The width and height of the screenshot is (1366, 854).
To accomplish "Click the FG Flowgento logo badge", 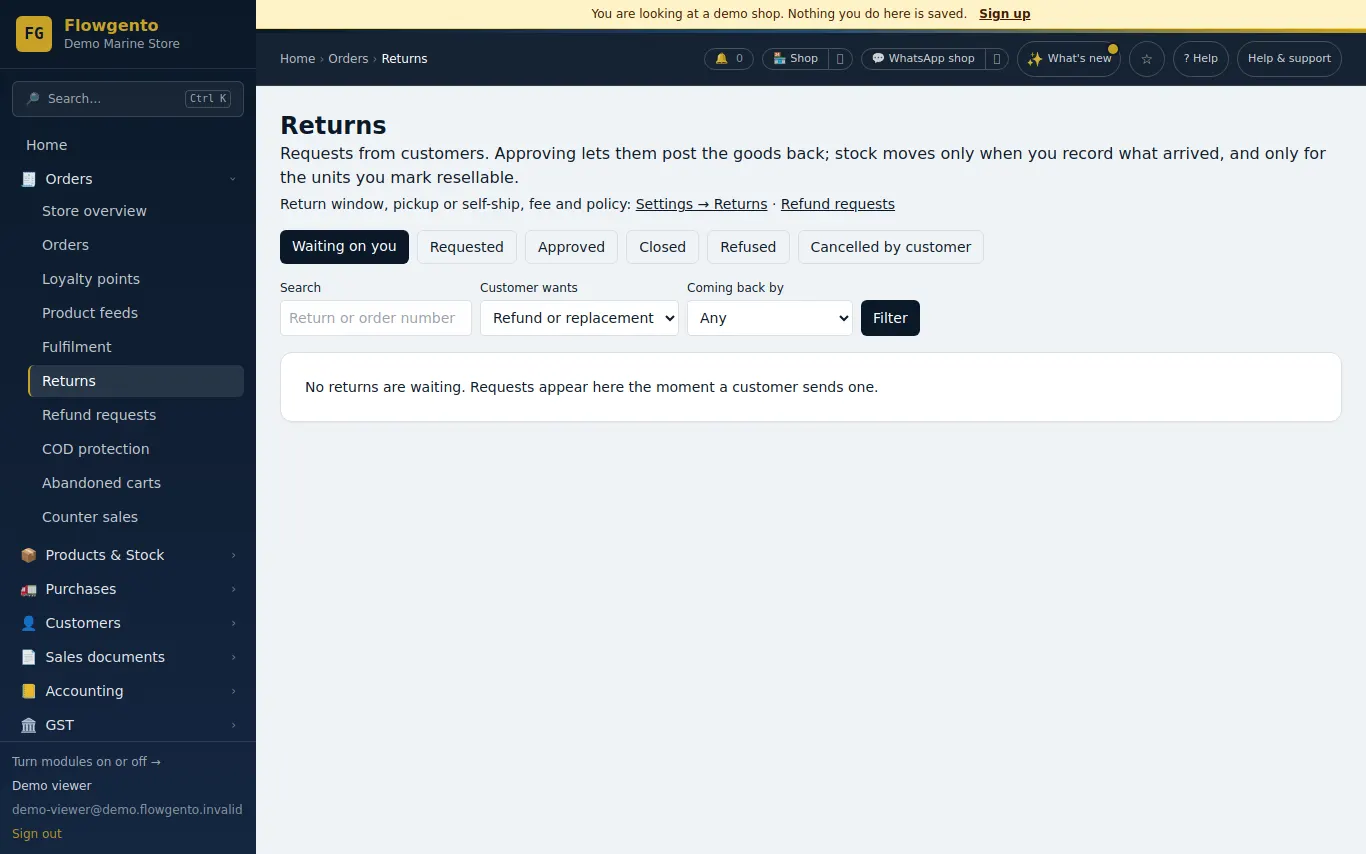I will click(x=34, y=34).
